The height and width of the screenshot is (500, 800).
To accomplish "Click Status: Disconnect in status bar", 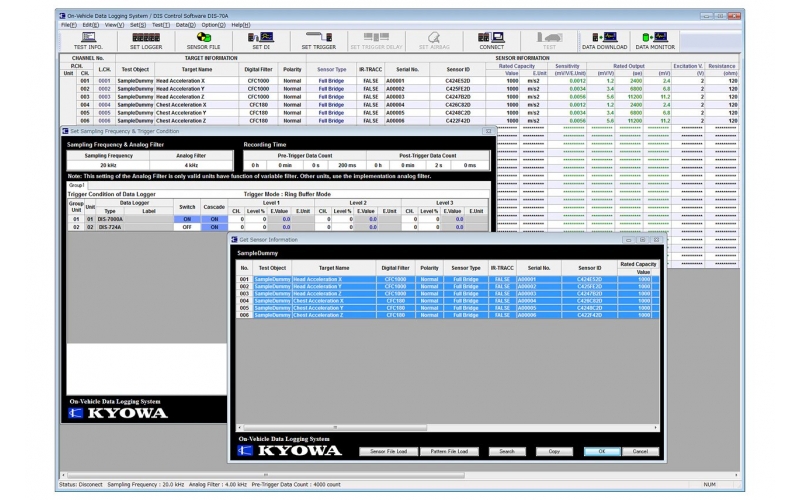I will coord(81,485).
